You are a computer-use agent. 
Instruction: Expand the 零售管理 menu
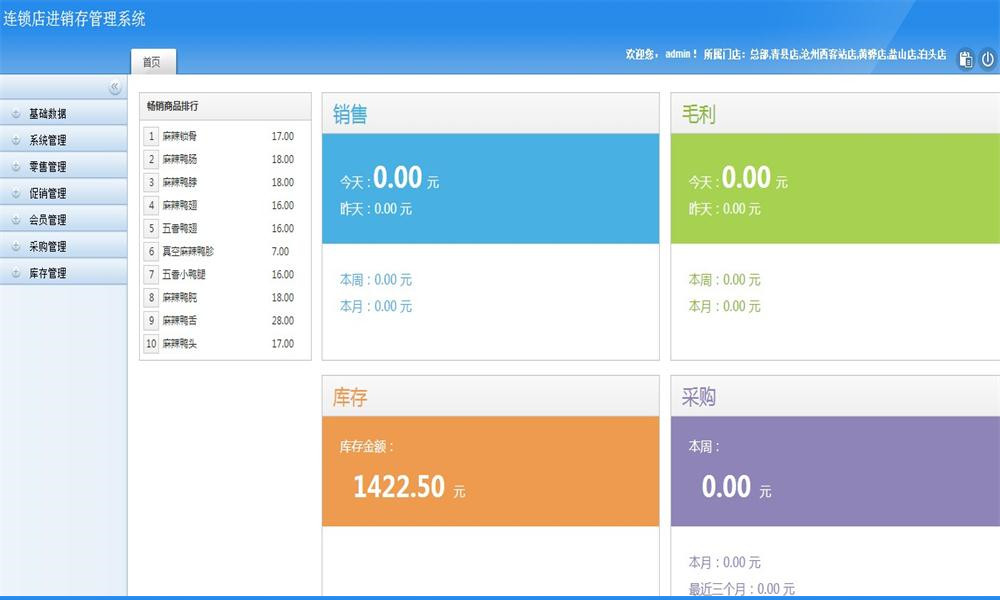point(63,166)
